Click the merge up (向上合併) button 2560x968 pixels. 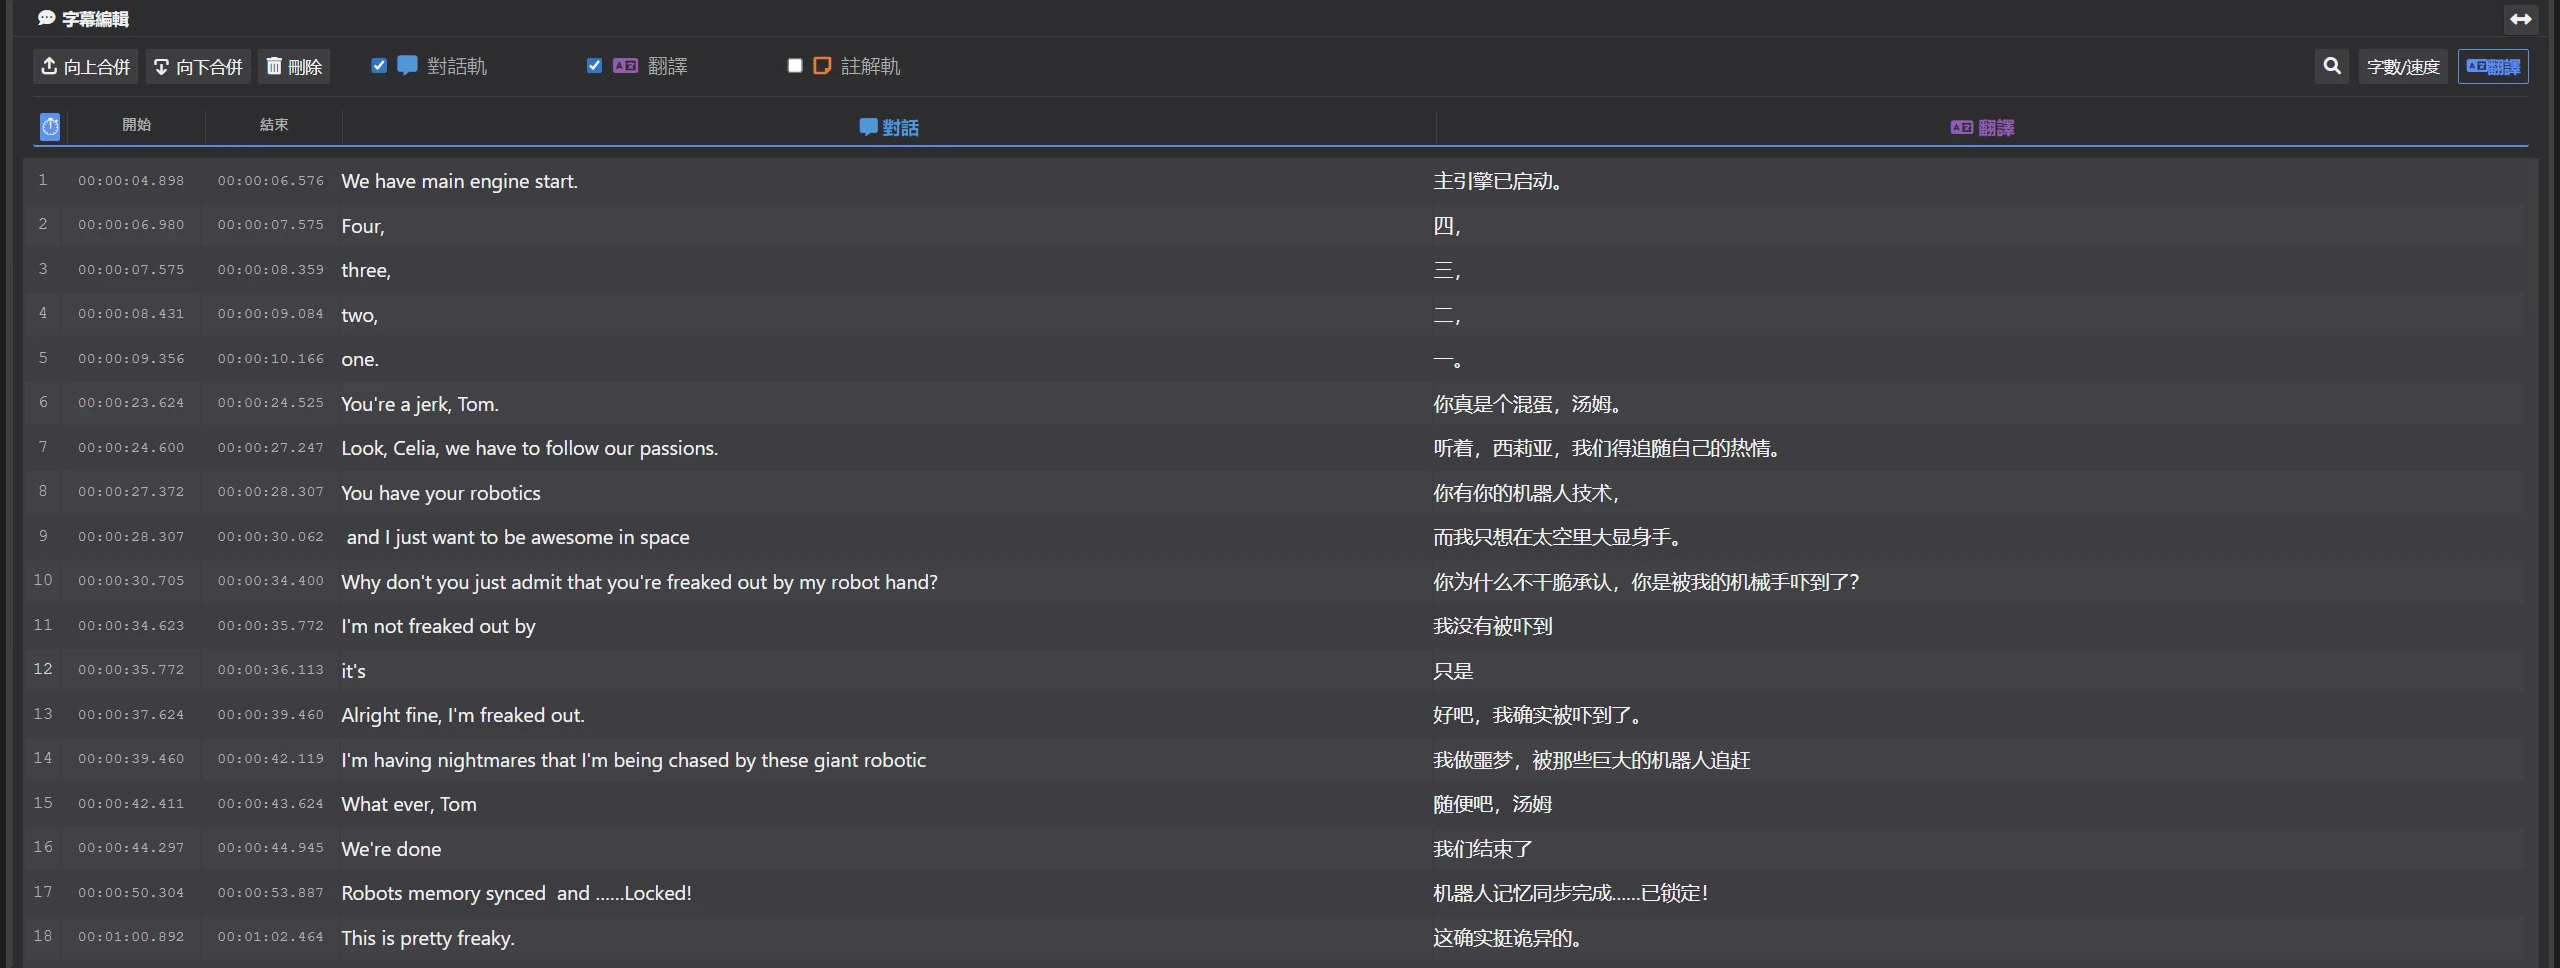pyautogui.click(x=85, y=67)
